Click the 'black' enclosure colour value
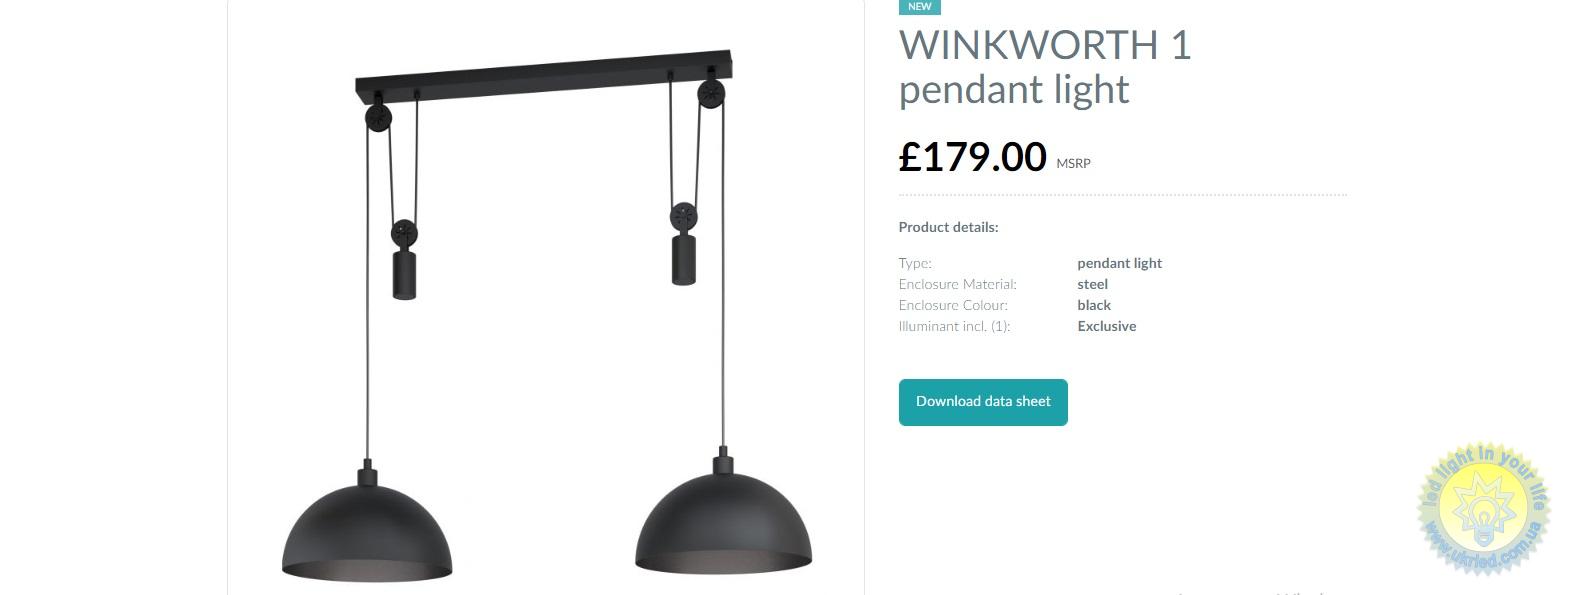The image size is (1571, 595). [x=1094, y=305]
